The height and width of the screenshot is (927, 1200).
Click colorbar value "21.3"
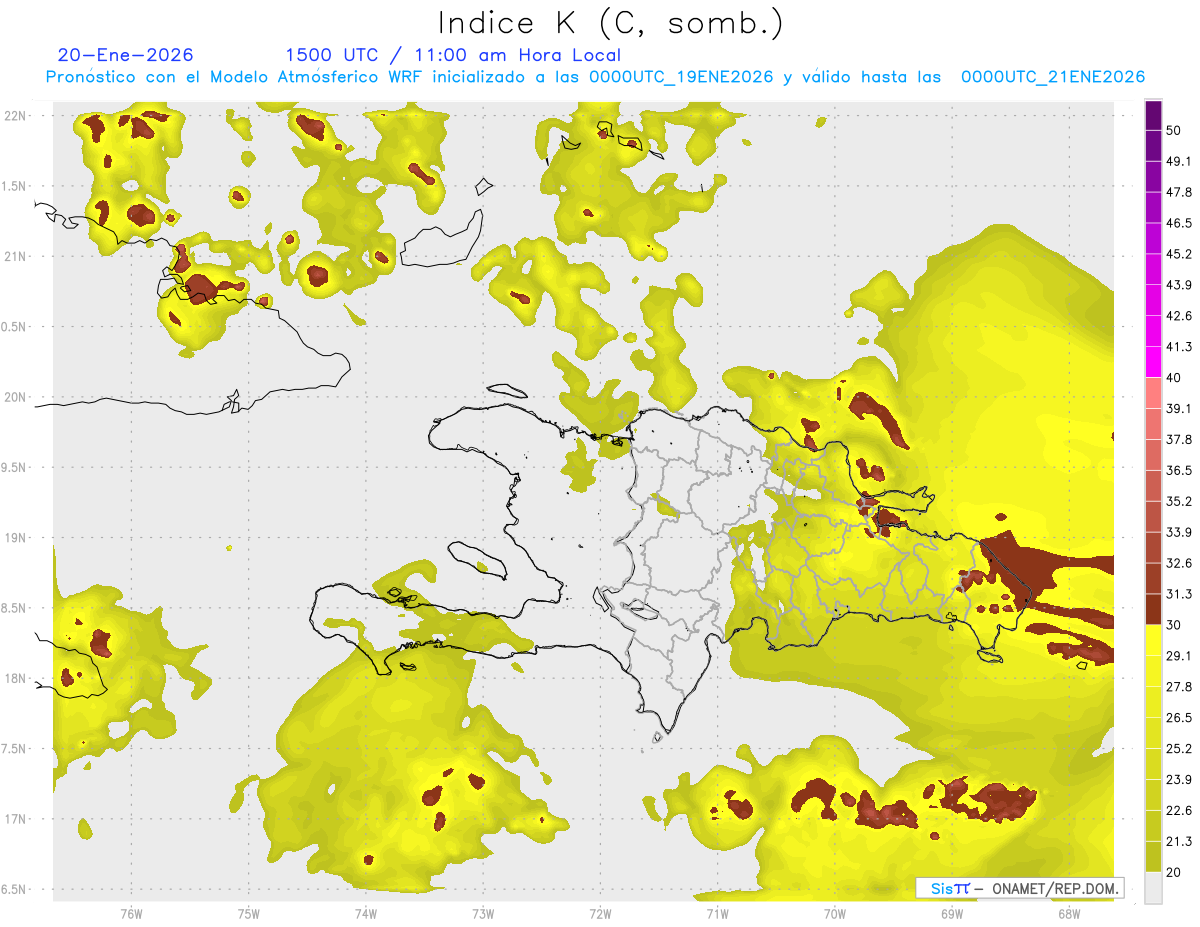click(x=1179, y=842)
